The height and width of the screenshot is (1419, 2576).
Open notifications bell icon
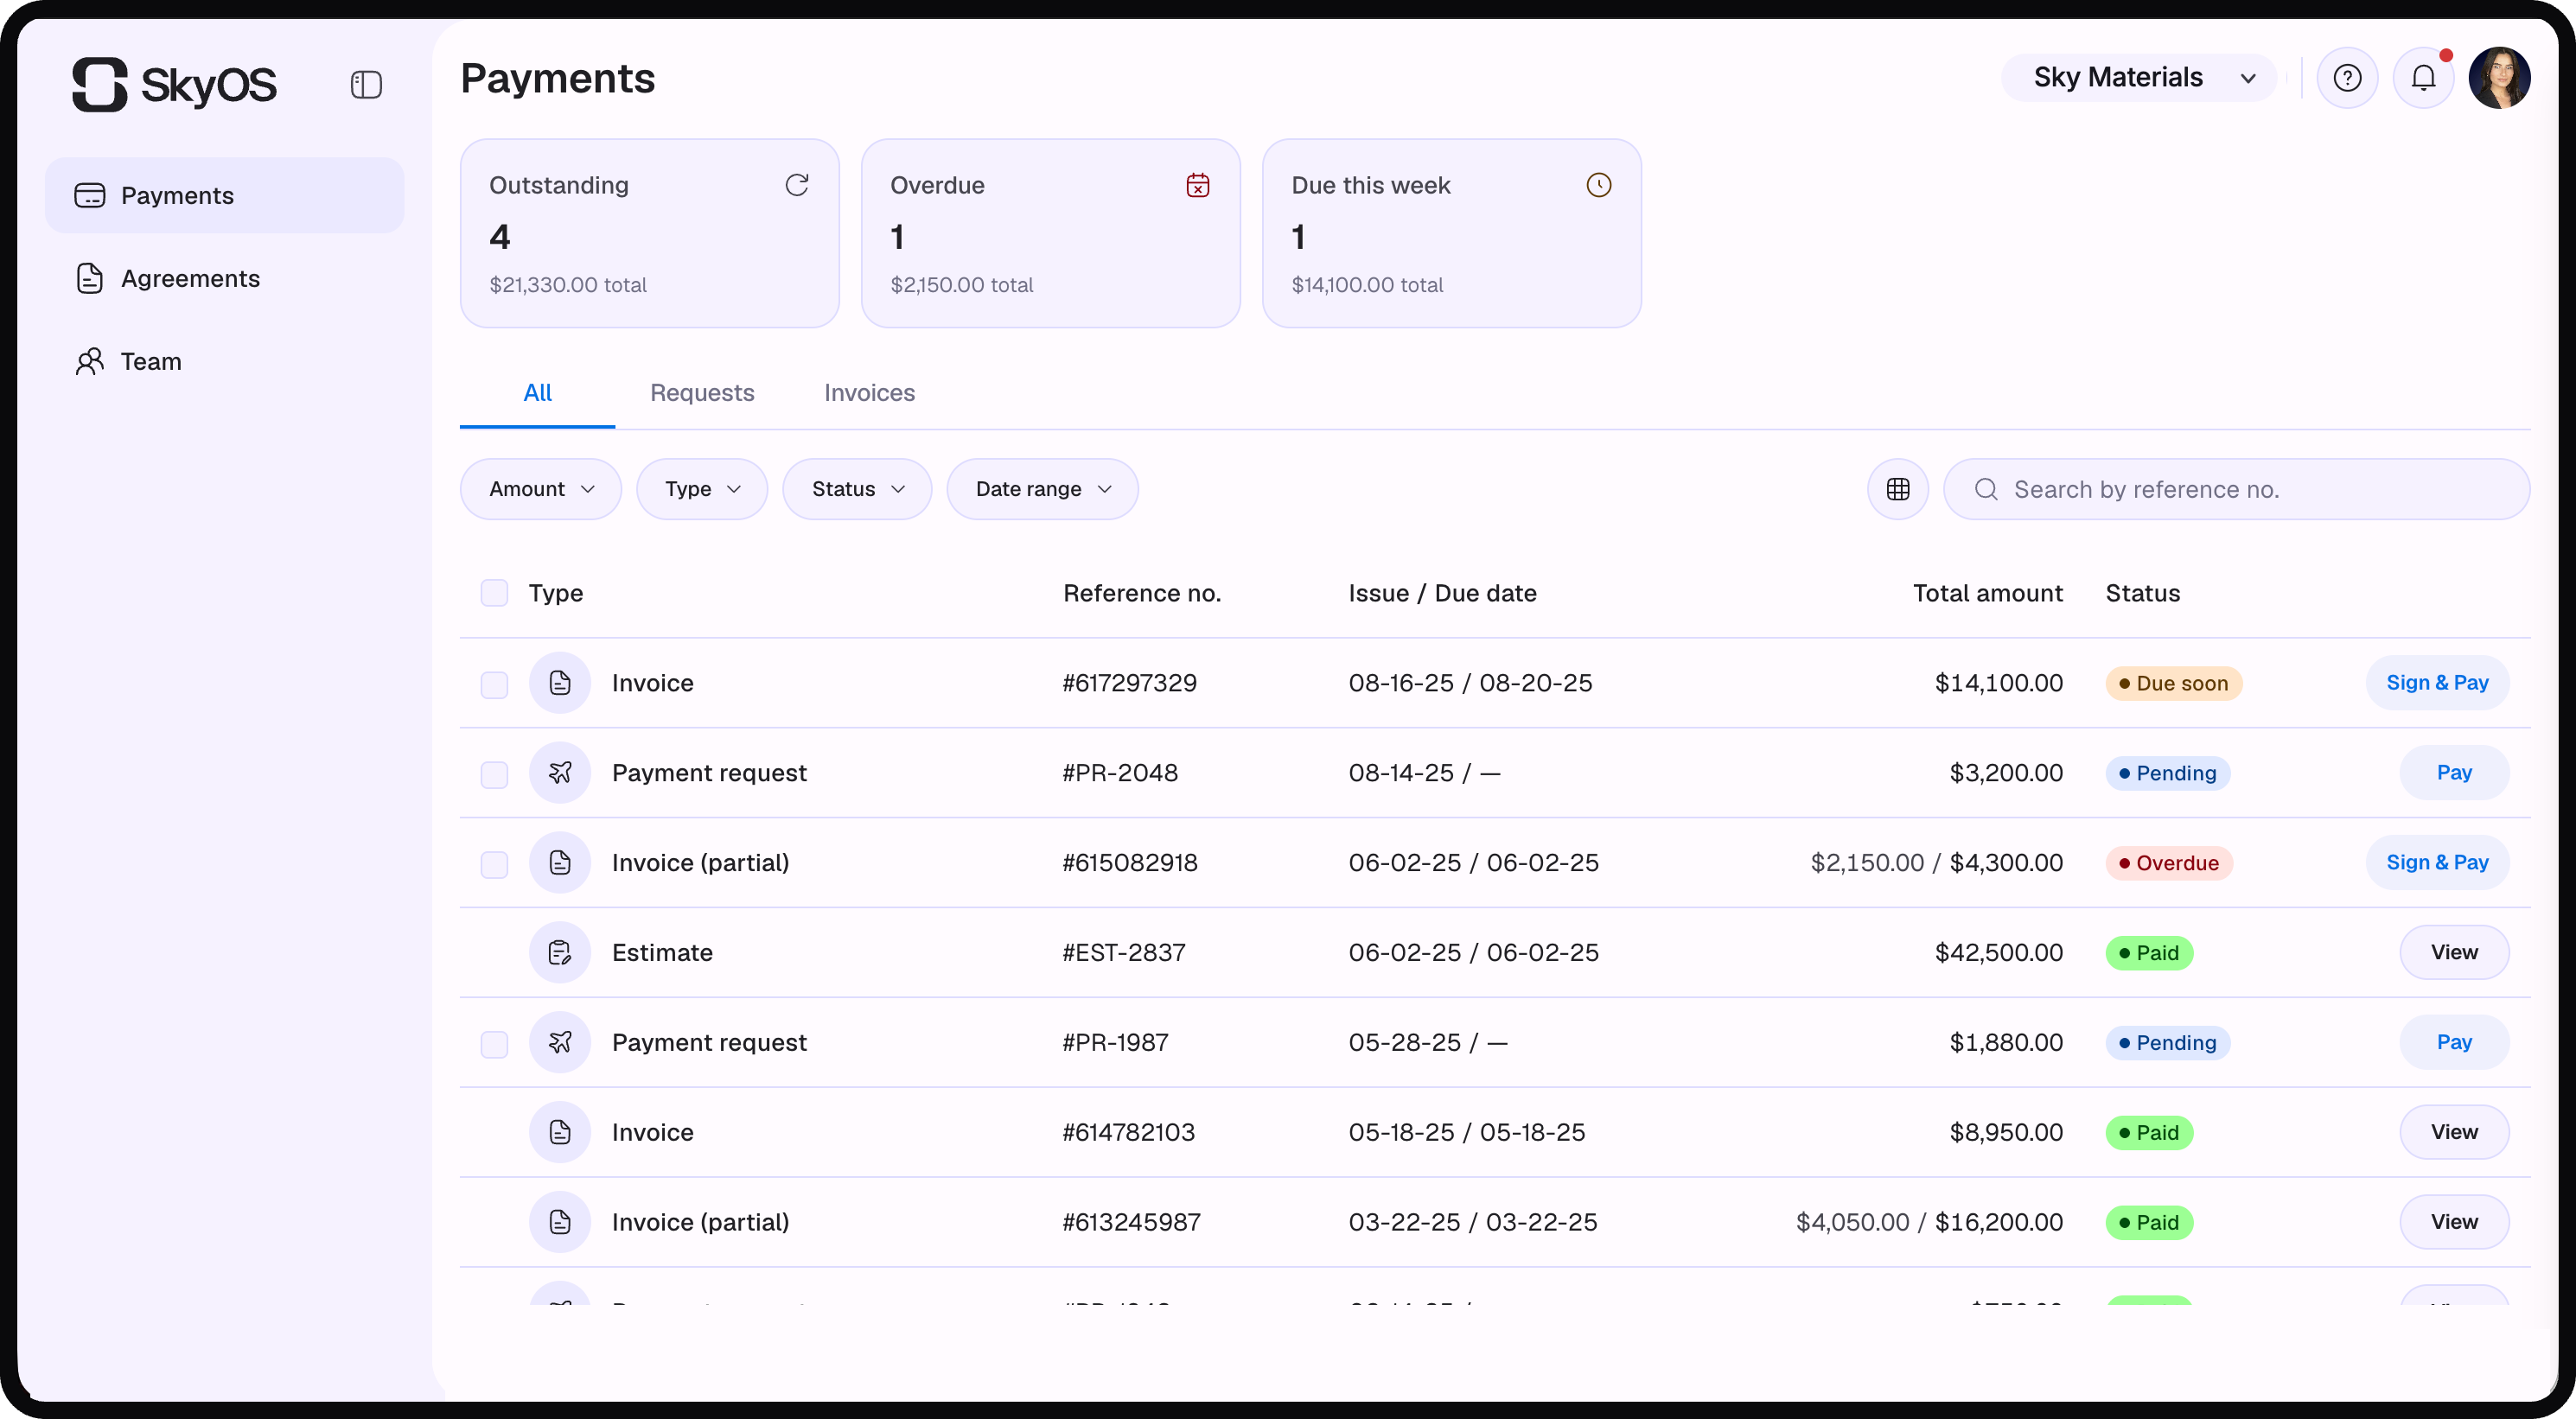click(x=2423, y=78)
